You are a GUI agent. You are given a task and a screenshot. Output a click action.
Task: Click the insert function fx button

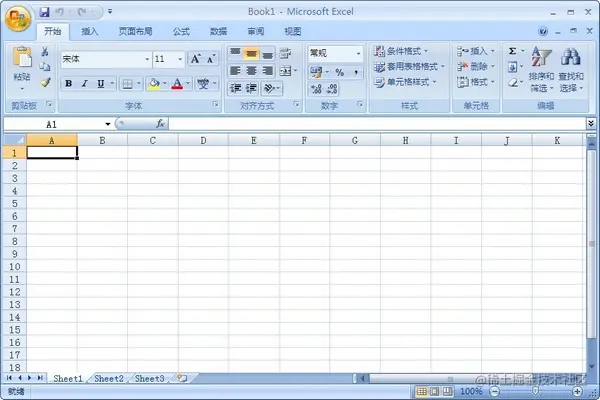(160, 124)
